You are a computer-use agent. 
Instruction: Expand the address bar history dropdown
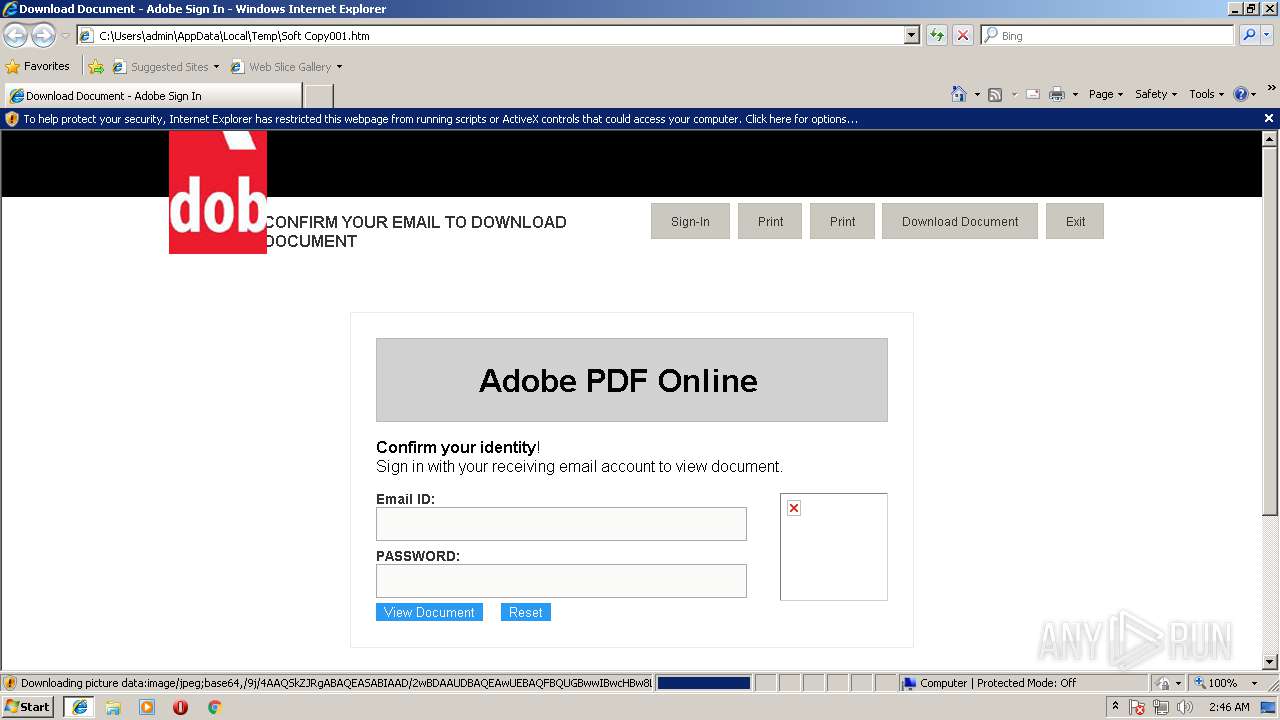pos(911,35)
